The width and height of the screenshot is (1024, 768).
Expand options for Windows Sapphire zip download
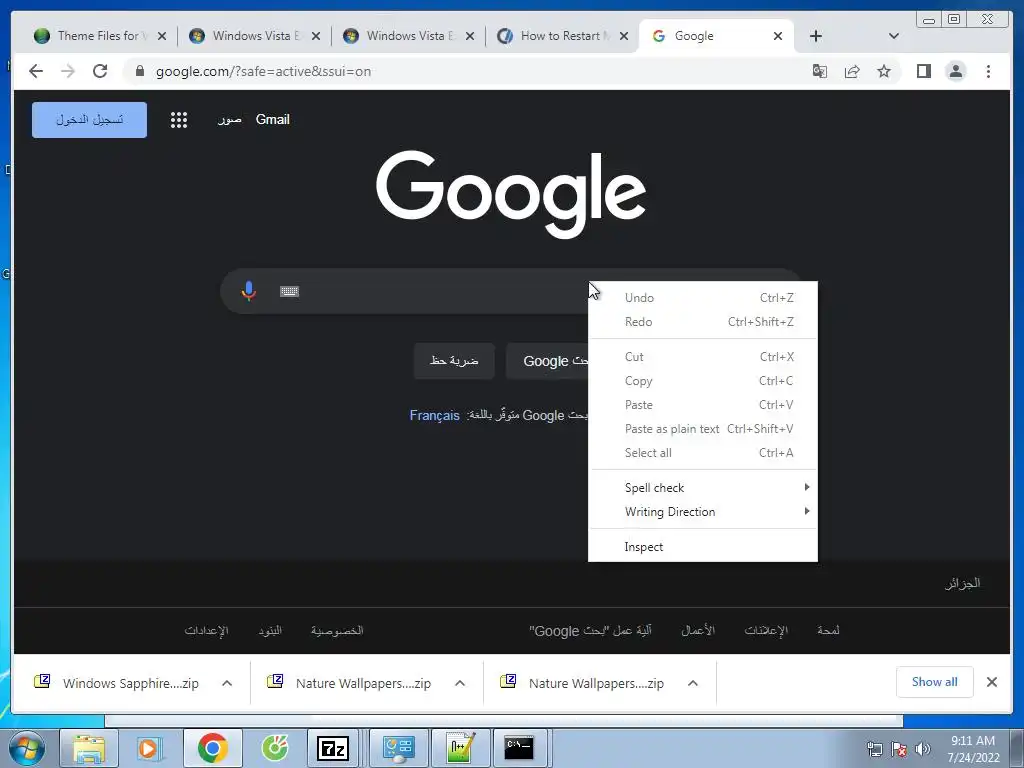[x=227, y=683]
